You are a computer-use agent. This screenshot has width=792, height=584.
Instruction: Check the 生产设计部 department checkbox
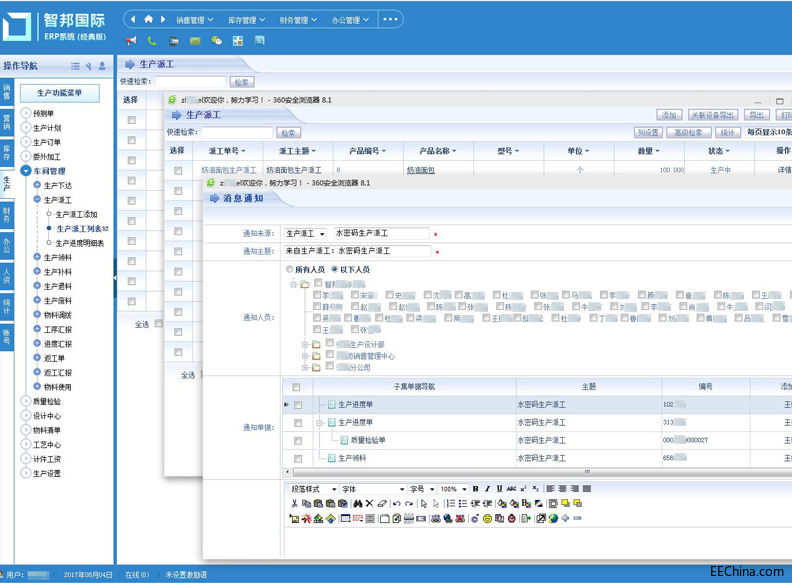click(x=330, y=343)
